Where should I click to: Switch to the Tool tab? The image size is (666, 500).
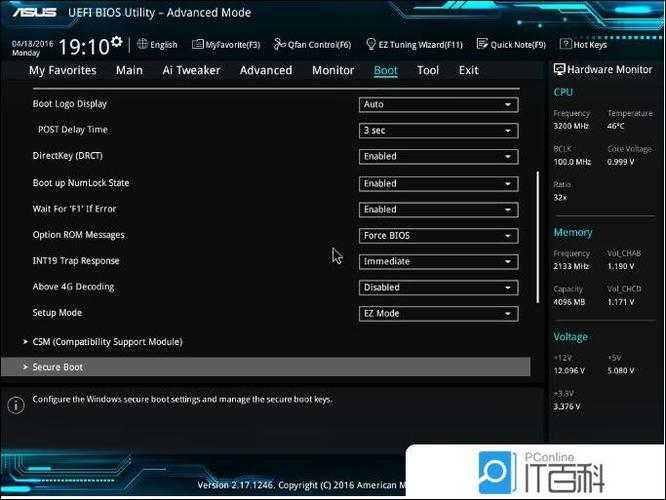(428, 70)
